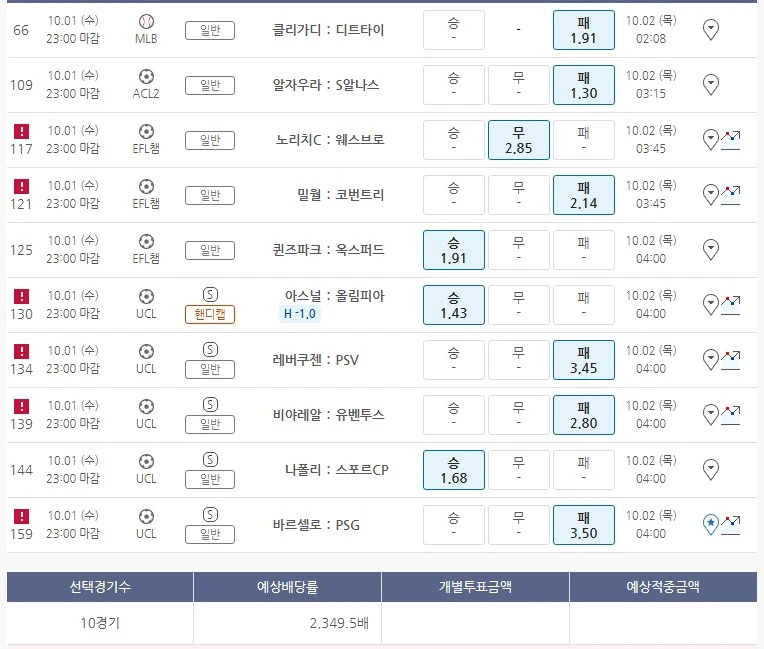The image size is (764, 649).
Task: Select 무 for 나폴리 : 스포르CP match
Action: point(518,470)
